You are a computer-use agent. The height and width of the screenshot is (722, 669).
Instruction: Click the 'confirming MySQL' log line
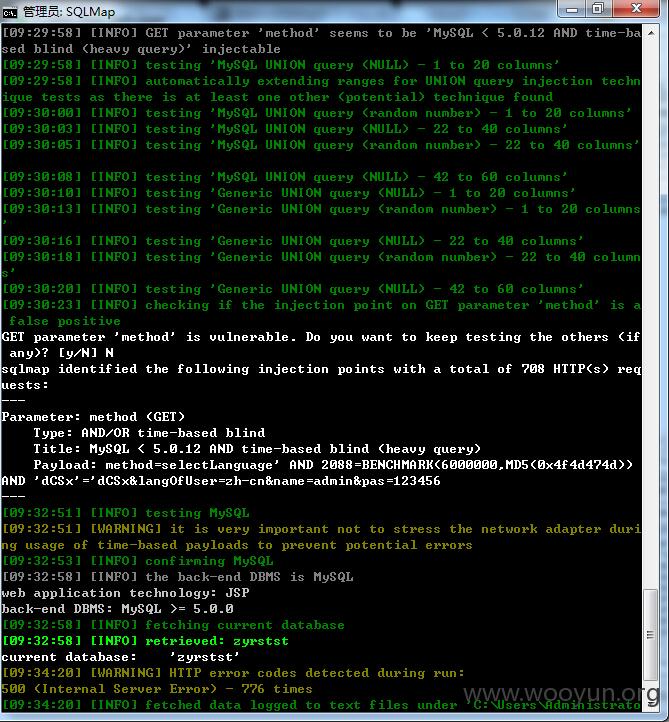tap(138, 561)
